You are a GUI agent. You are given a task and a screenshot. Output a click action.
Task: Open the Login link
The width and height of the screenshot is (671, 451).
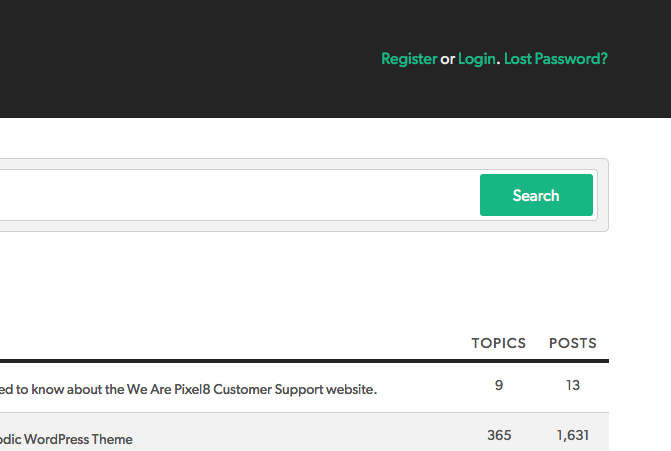point(476,59)
